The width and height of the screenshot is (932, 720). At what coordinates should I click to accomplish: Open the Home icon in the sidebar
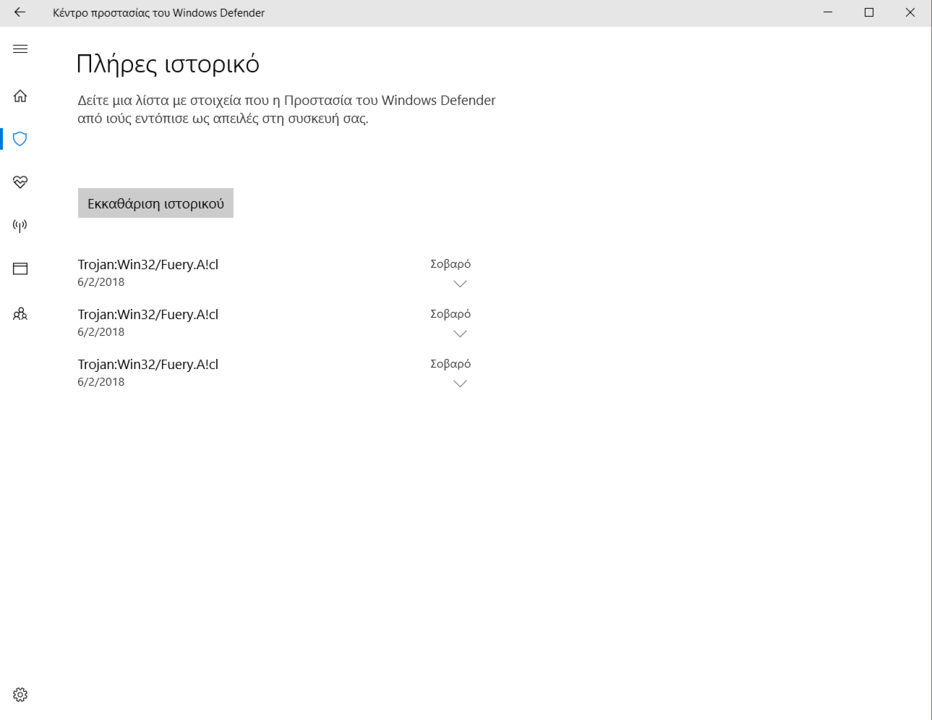(20, 96)
